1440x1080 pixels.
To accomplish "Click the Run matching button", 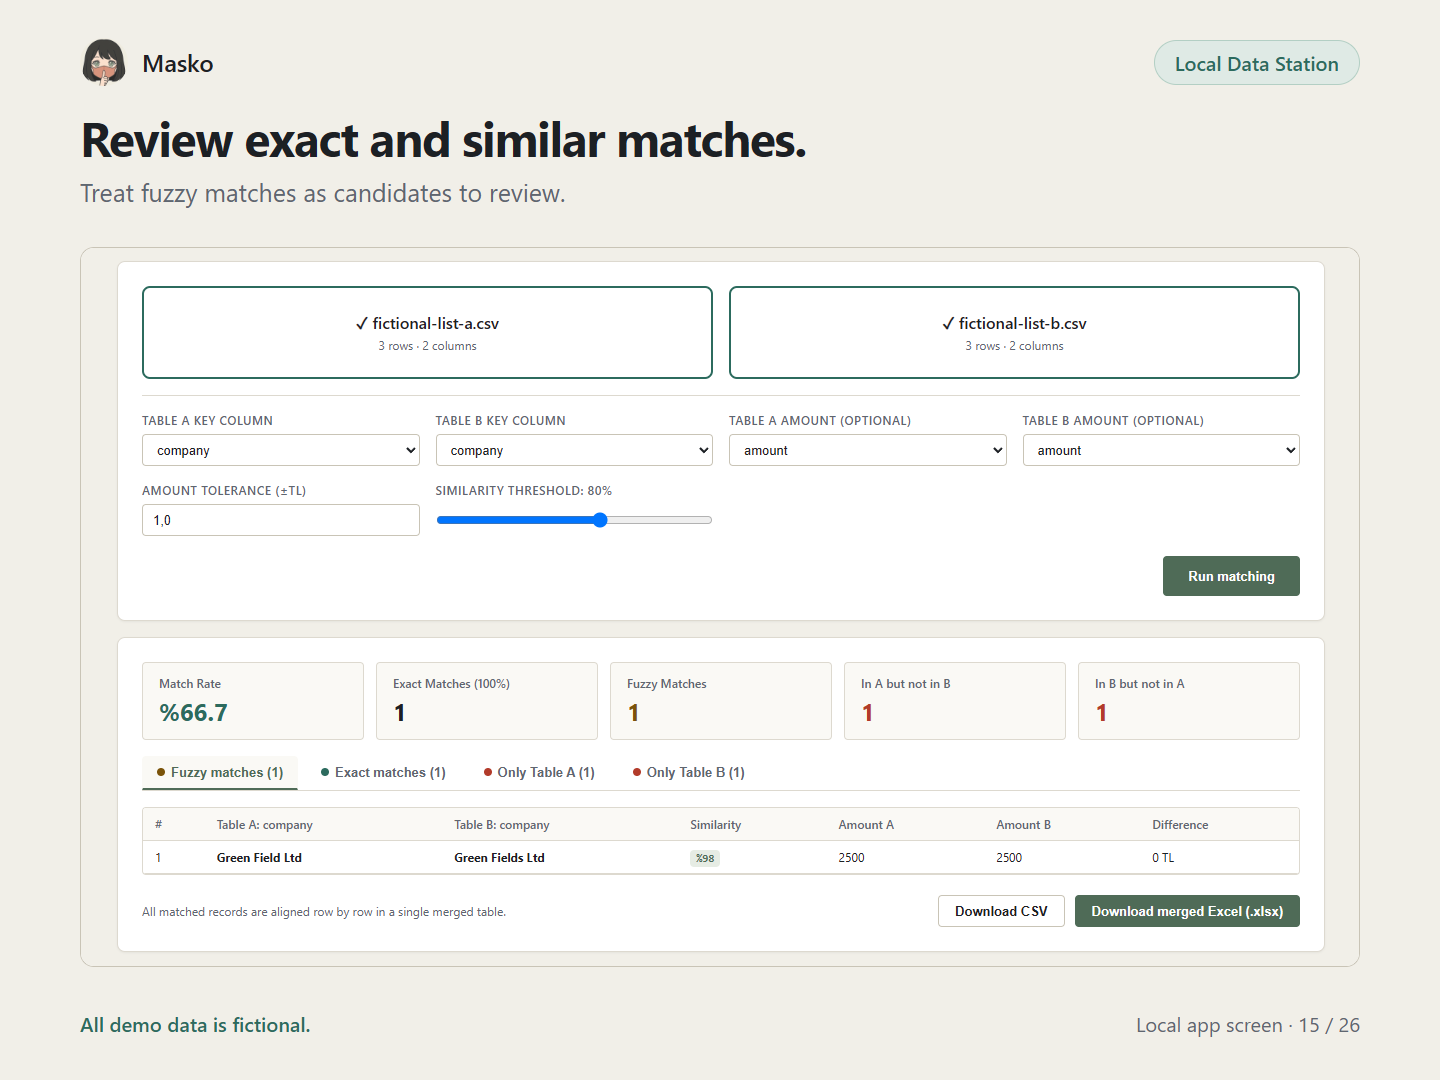I will (1231, 576).
